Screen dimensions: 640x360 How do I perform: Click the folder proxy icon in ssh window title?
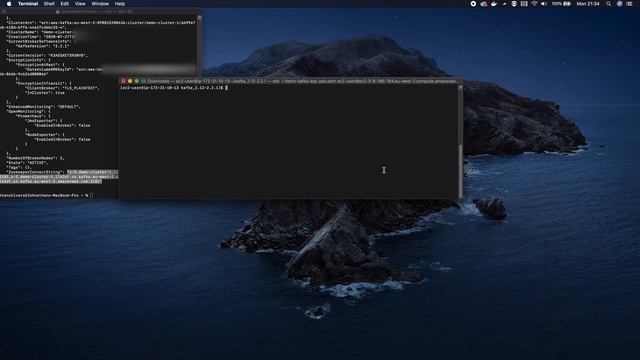(x=144, y=81)
